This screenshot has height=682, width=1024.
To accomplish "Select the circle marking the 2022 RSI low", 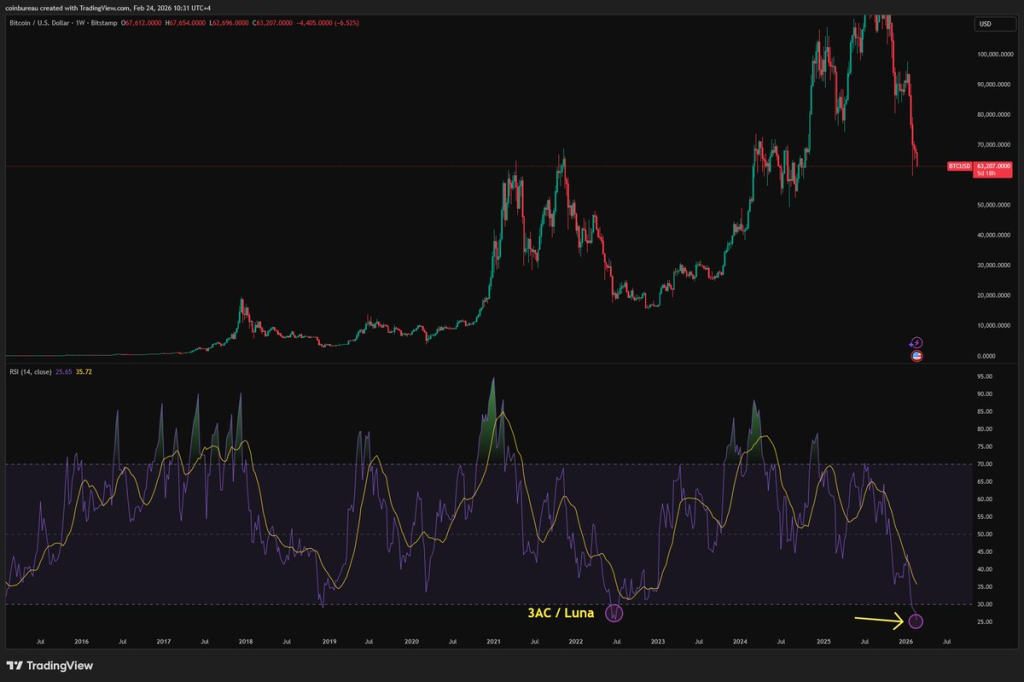I will click(x=614, y=613).
